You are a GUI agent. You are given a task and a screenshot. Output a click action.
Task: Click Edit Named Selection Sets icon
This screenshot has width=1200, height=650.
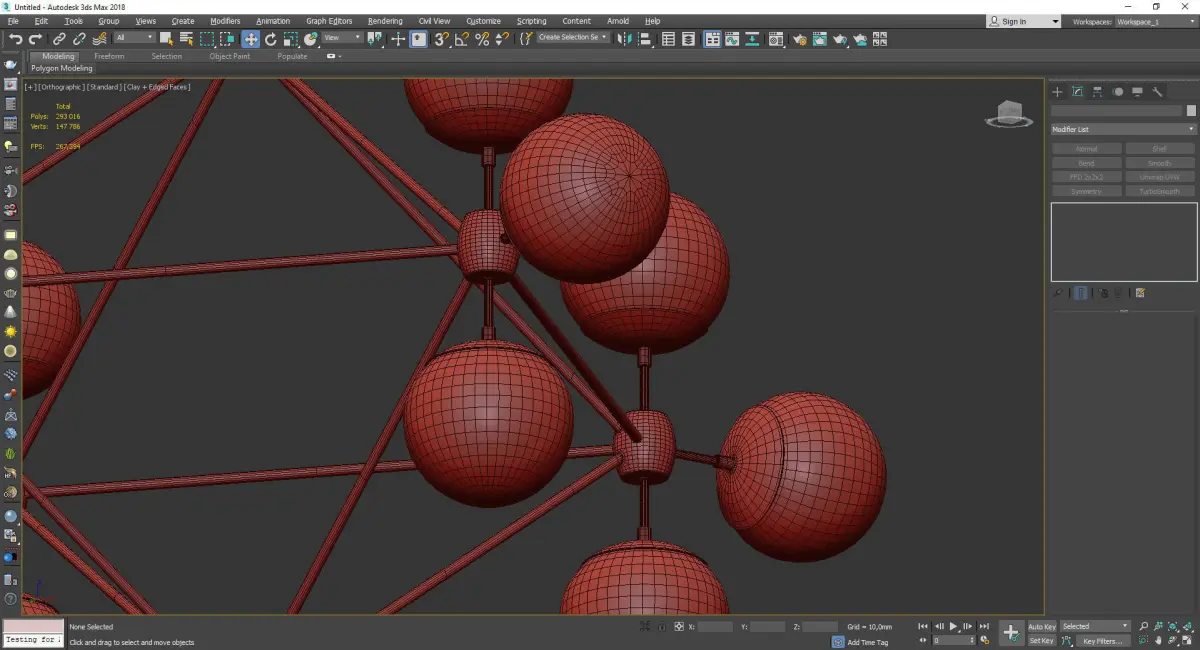(x=526, y=39)
